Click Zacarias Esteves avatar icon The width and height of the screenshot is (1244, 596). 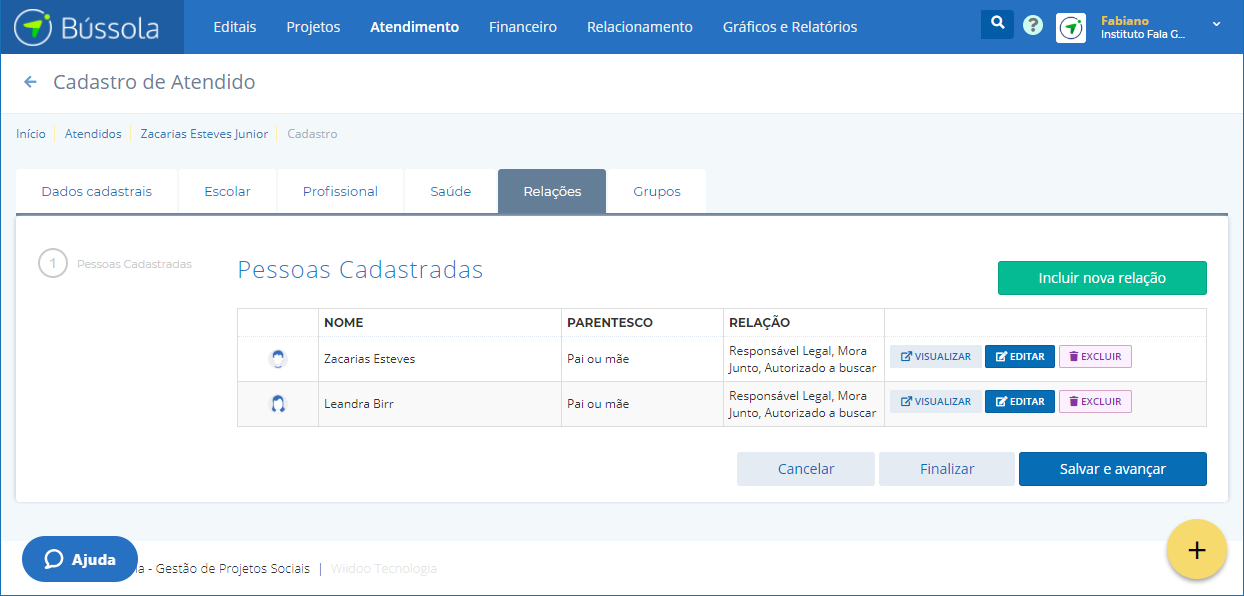[x=278, y=359]
